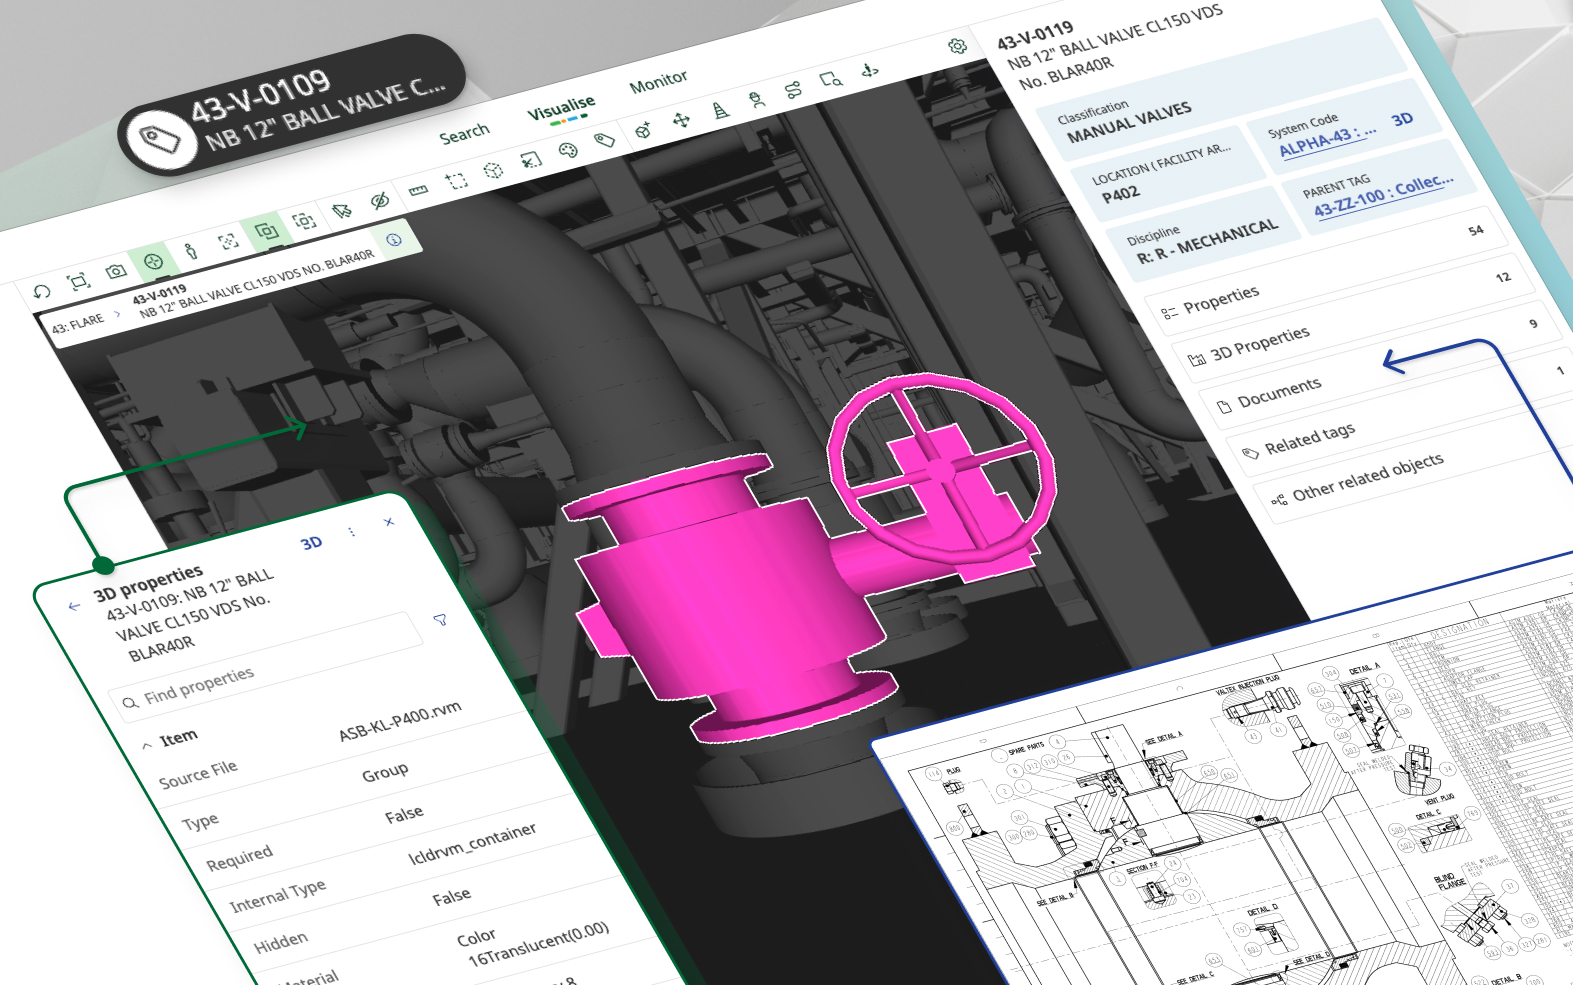Screen dimensions: 1573x985
Task: Click the undo rotate arrow icon
Action: click(41, 291)
